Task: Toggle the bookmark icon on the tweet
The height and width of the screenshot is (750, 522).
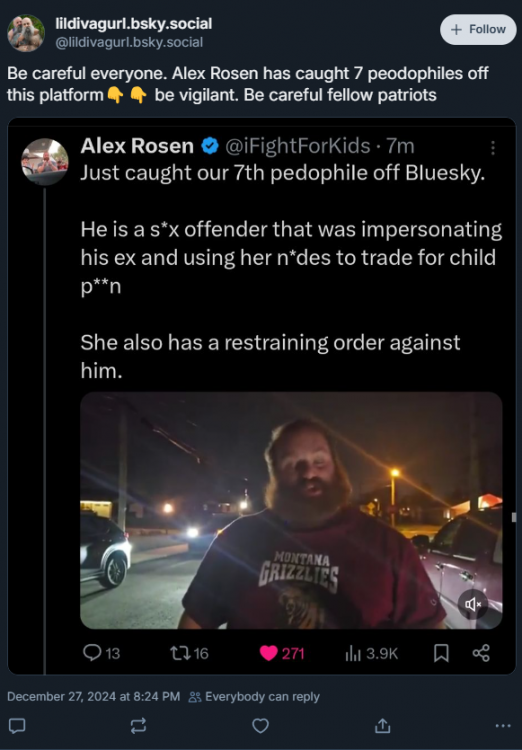Action: point(441,653)
